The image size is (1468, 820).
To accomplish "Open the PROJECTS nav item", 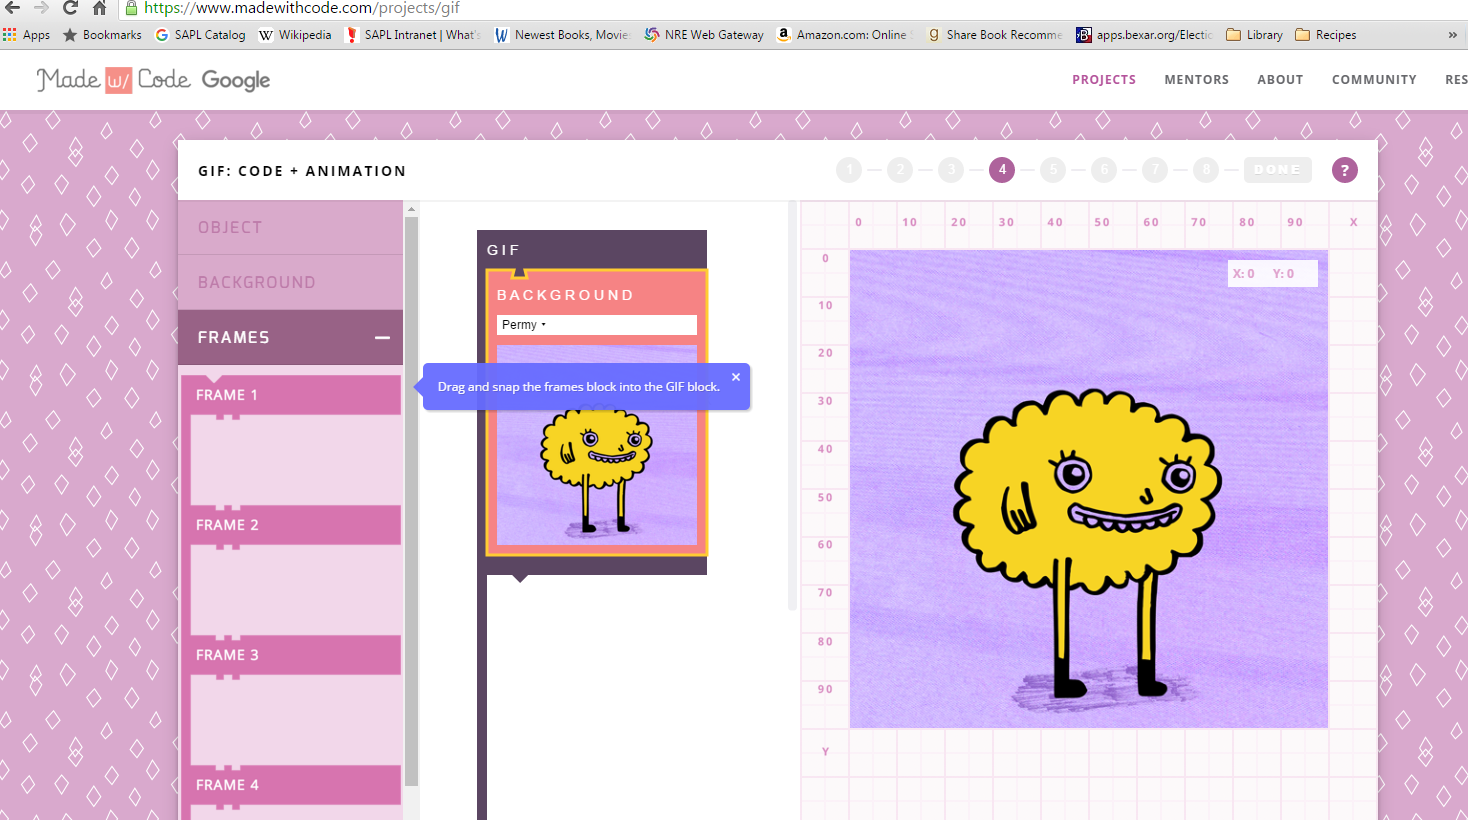I will tap(1104, 80).
